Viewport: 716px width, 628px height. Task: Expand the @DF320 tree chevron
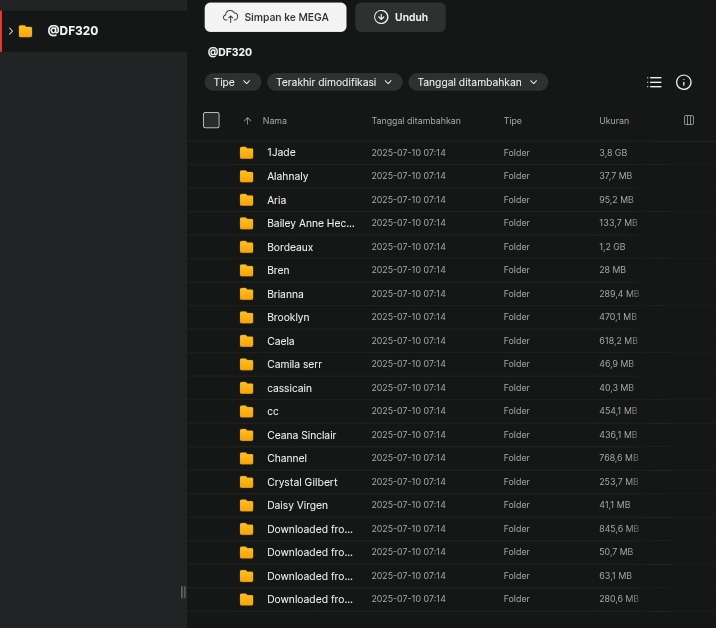tap(11, 31)
